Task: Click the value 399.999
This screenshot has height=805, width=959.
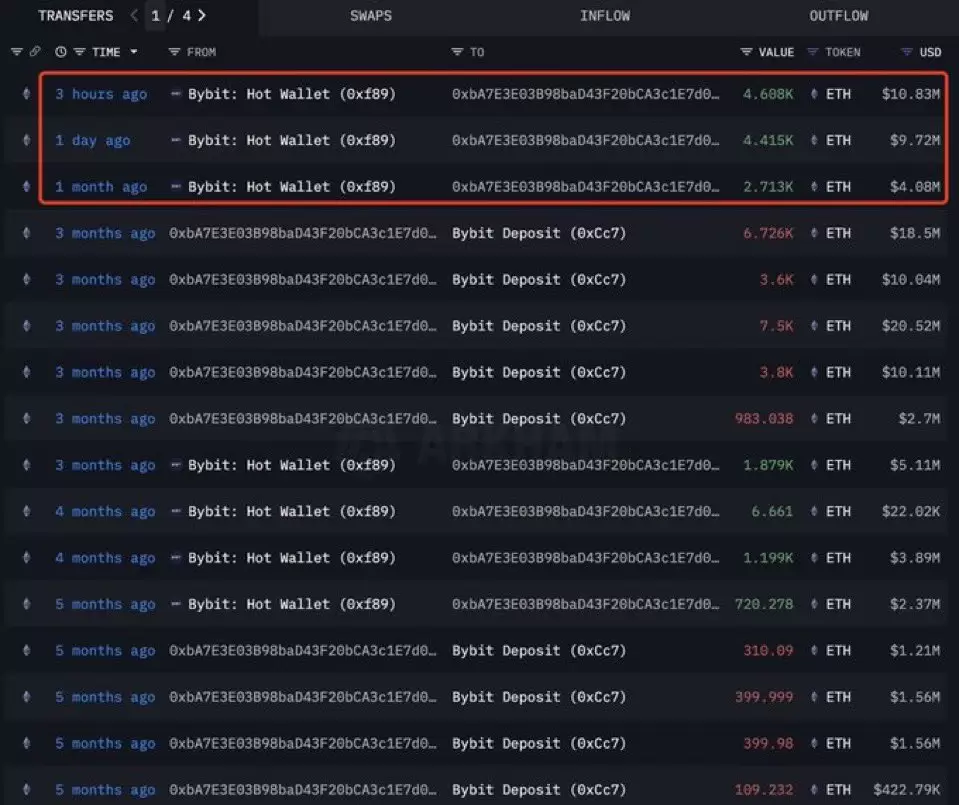Action: [x=764, y=697]
